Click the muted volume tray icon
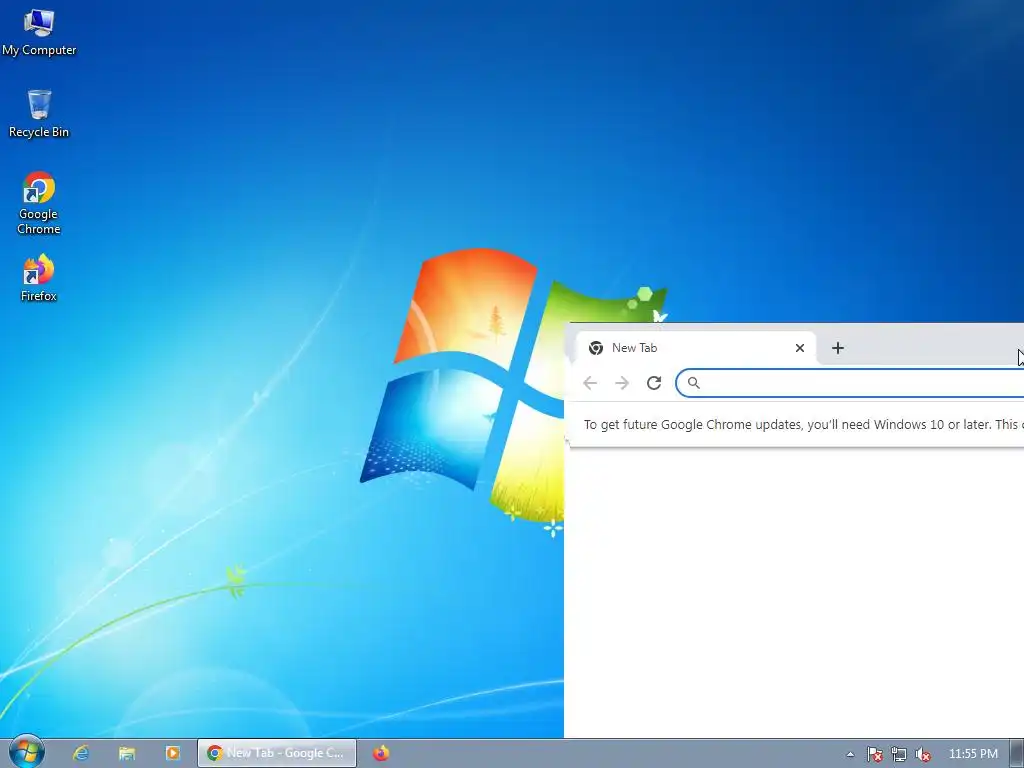Viewport: 1024px width, 768px height. tap(923, 754)
